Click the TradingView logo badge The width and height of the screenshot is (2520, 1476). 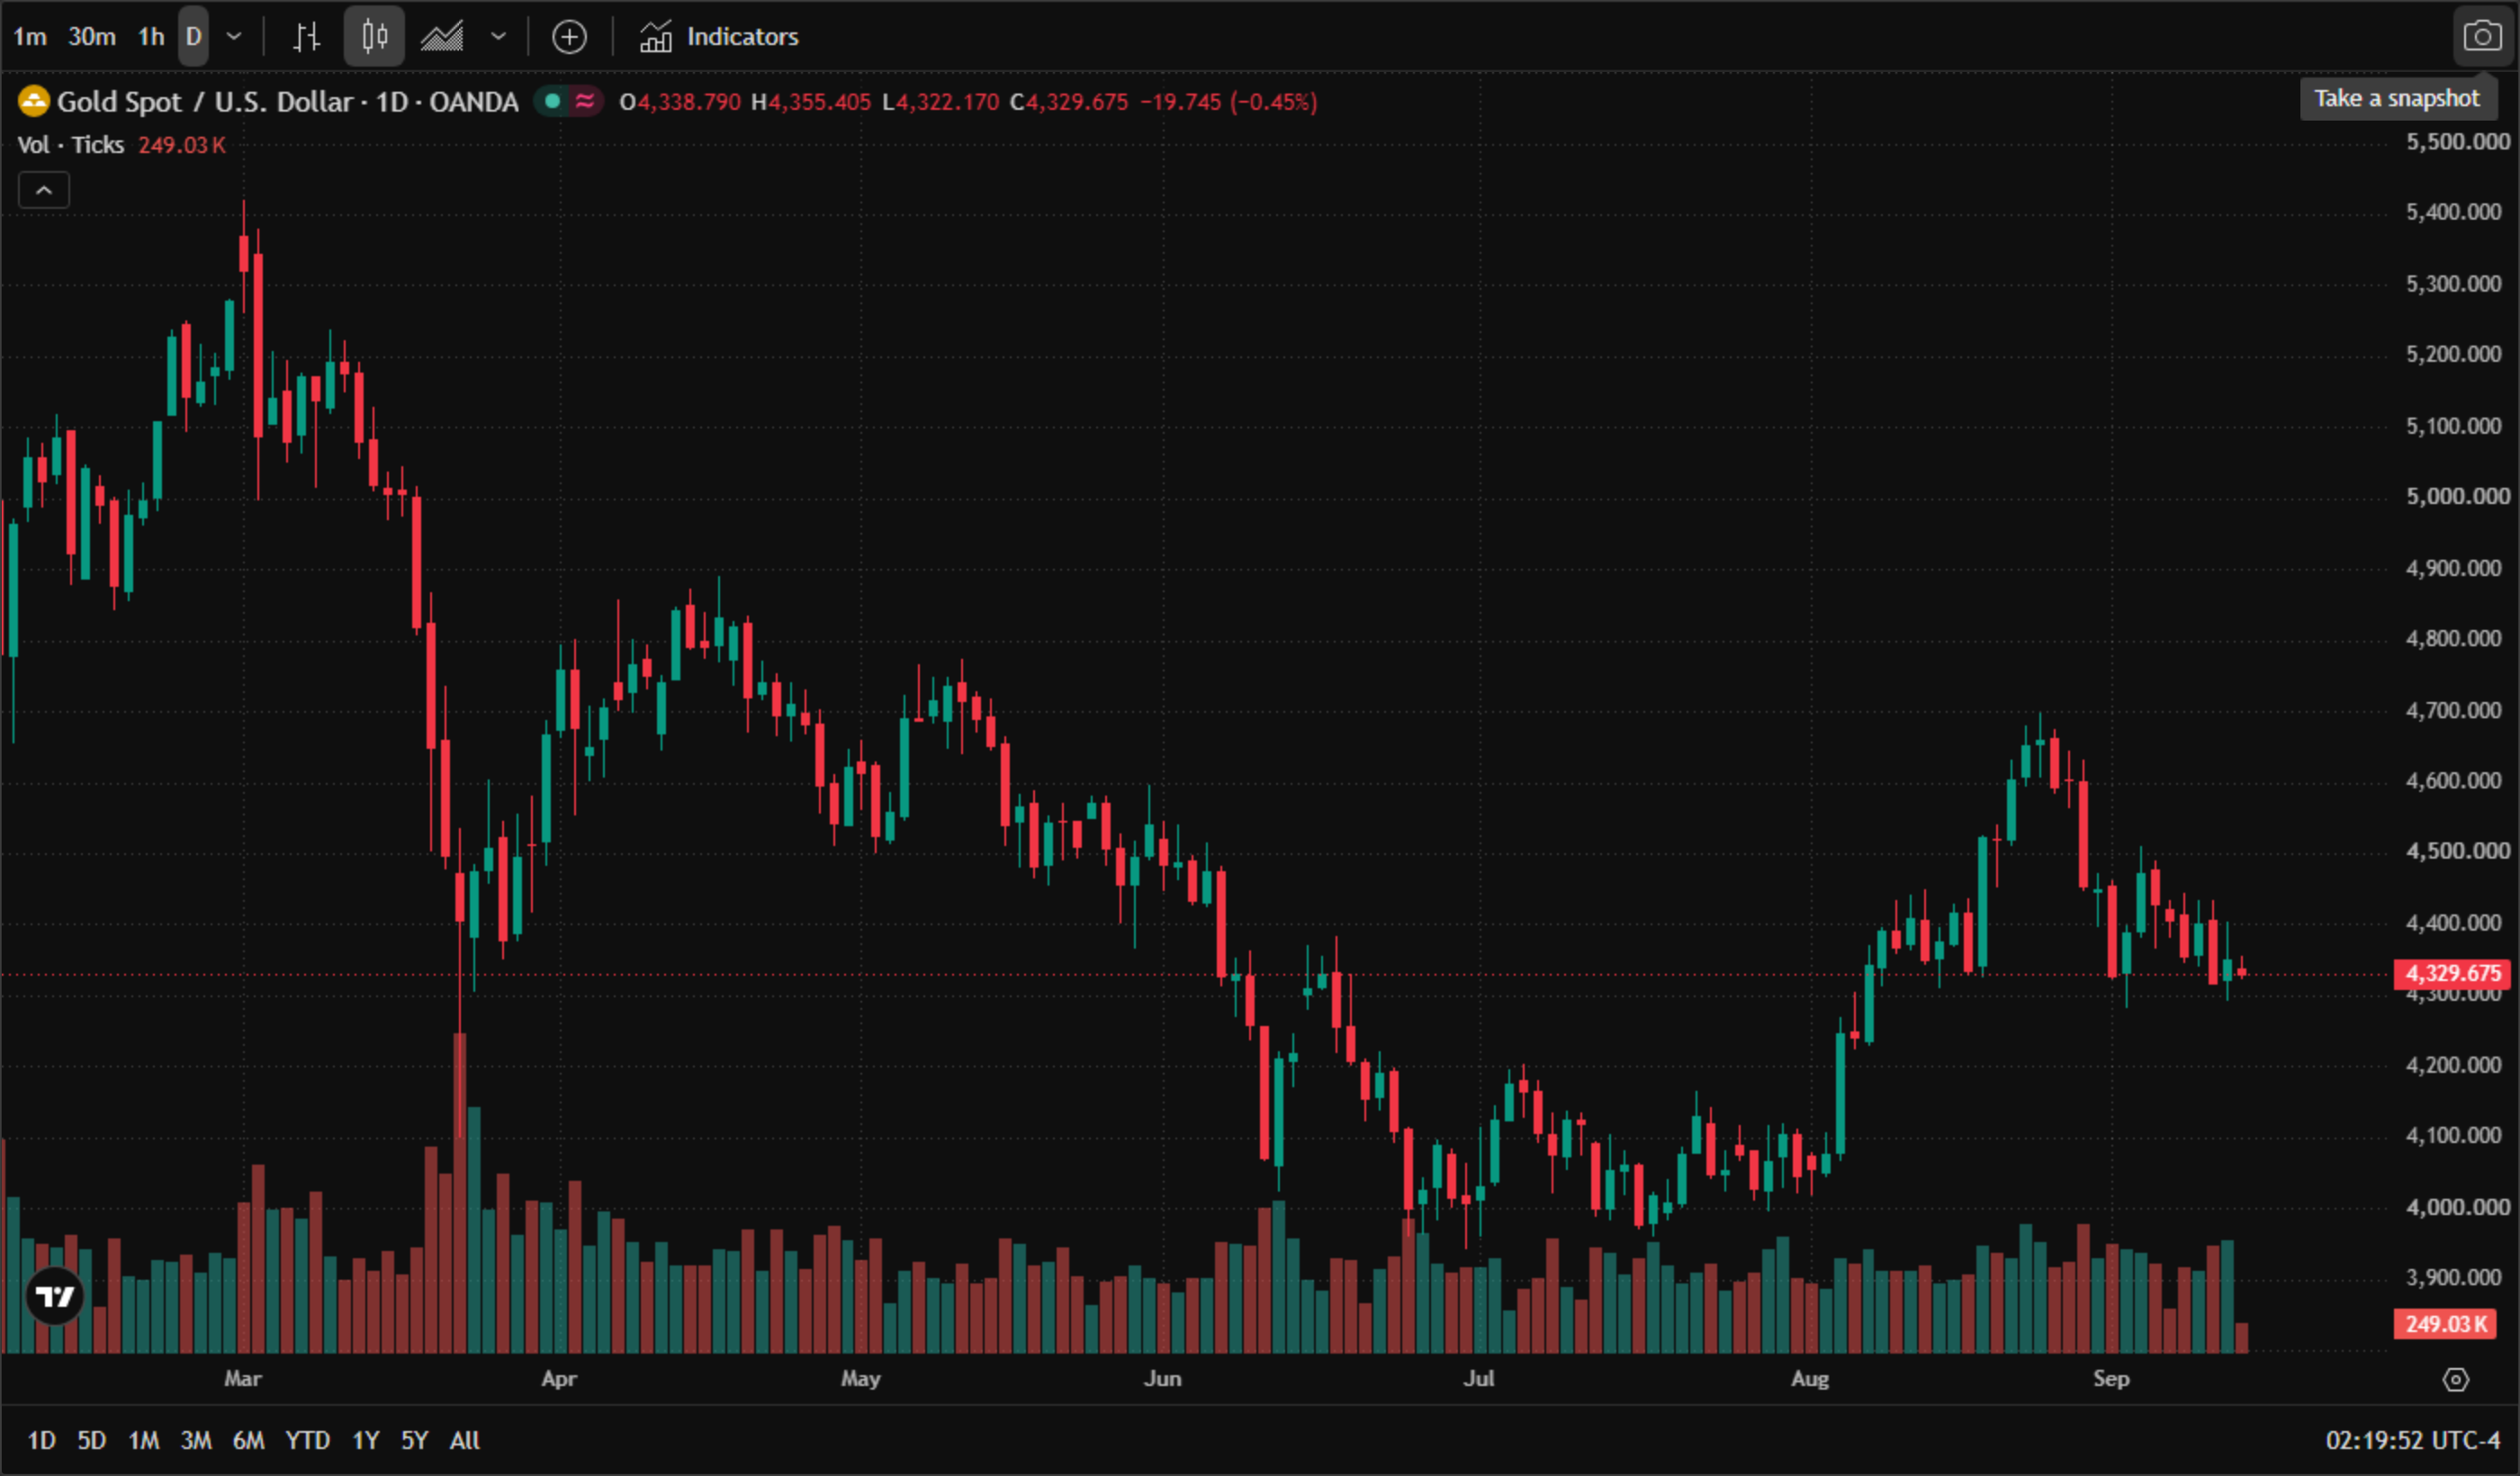tap(55, 1296)
